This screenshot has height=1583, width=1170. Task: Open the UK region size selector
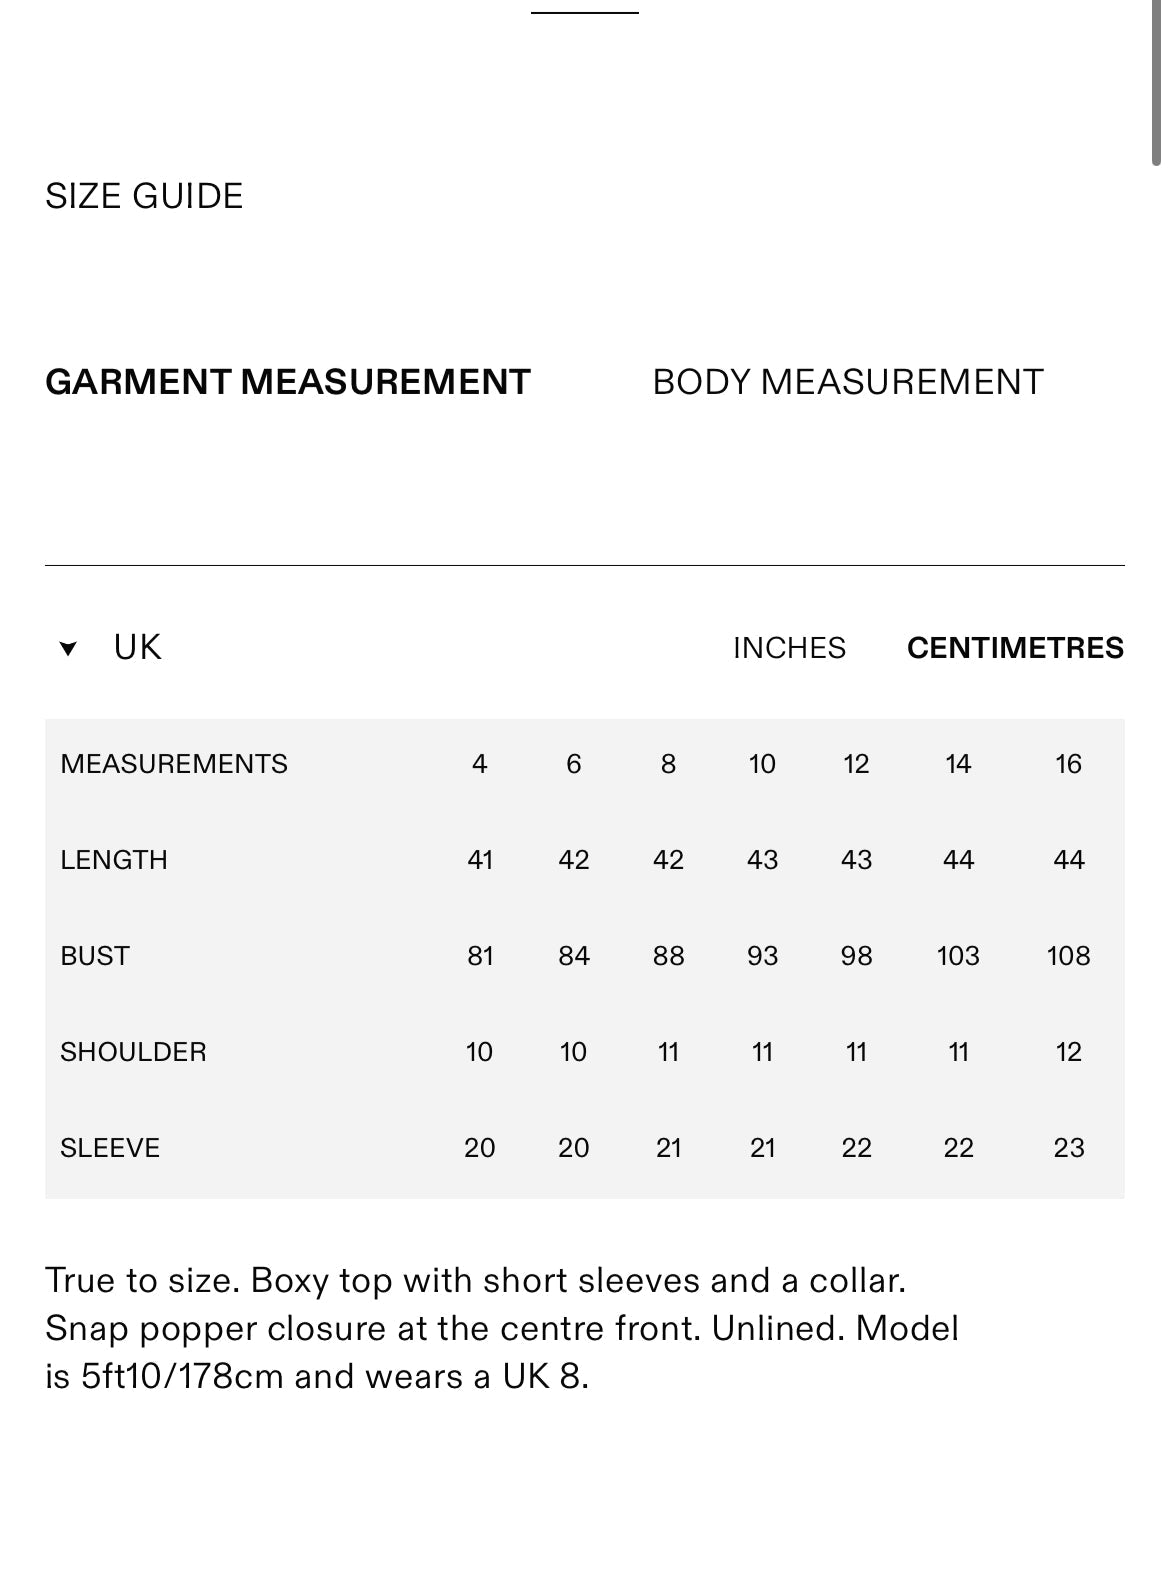pos(137,648)
